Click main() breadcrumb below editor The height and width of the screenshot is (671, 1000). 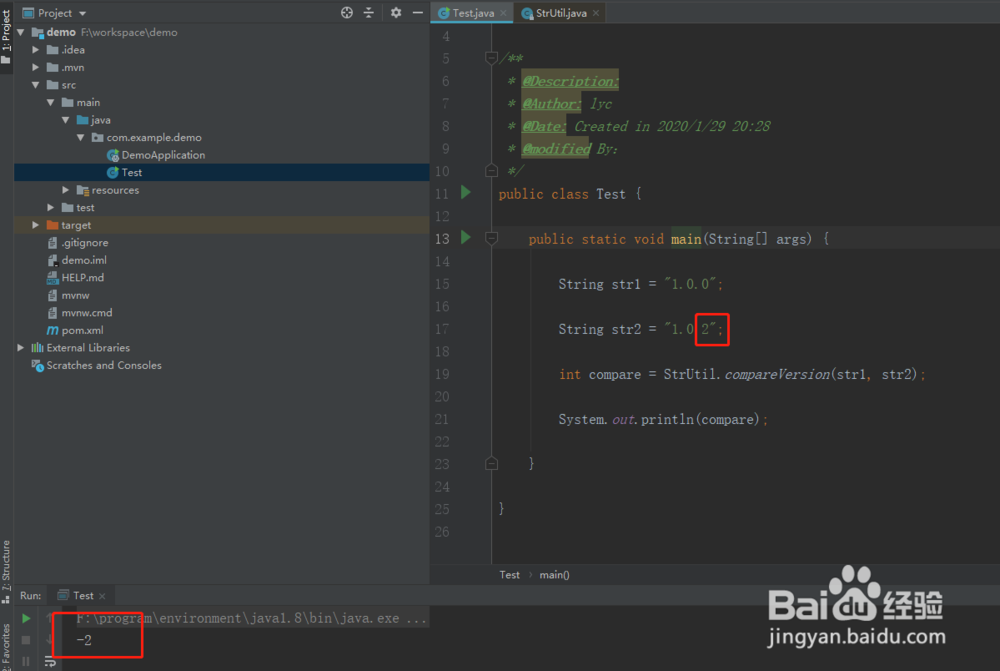click(554, 575)
